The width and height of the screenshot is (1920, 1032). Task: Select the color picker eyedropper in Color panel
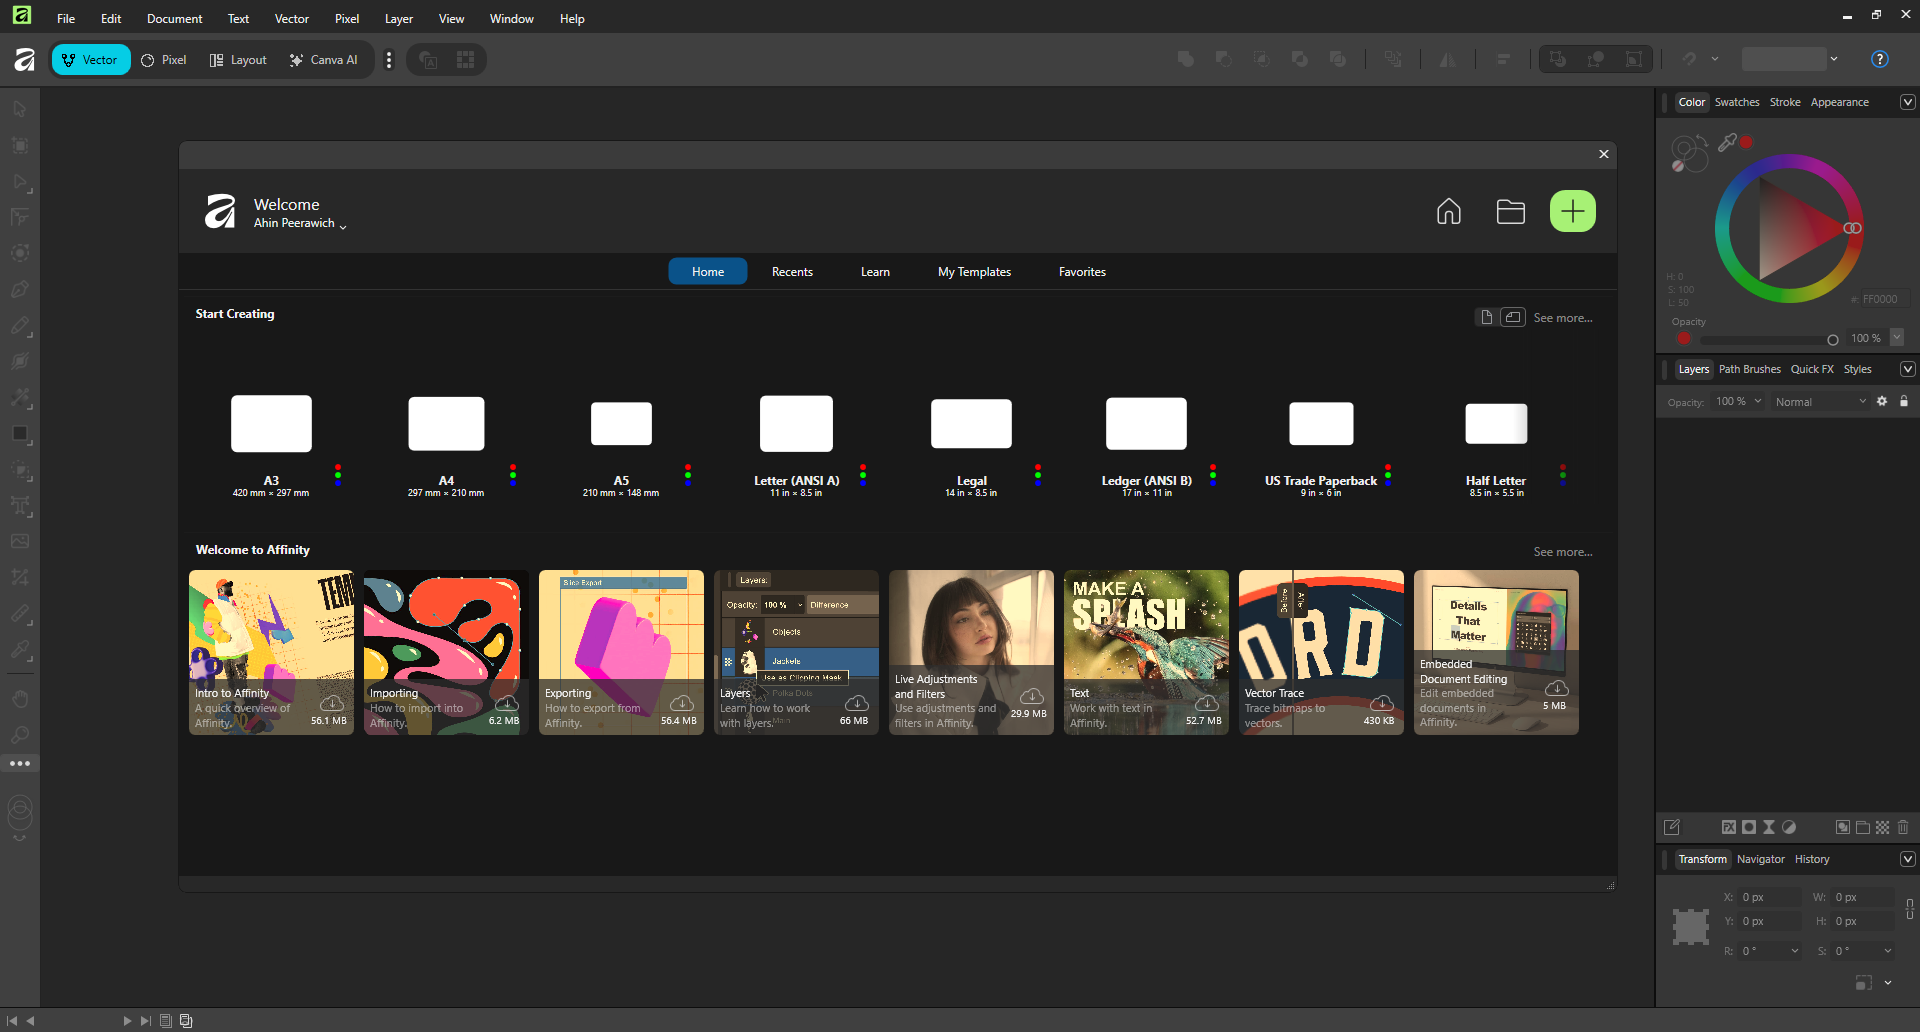coord(1727,143)
